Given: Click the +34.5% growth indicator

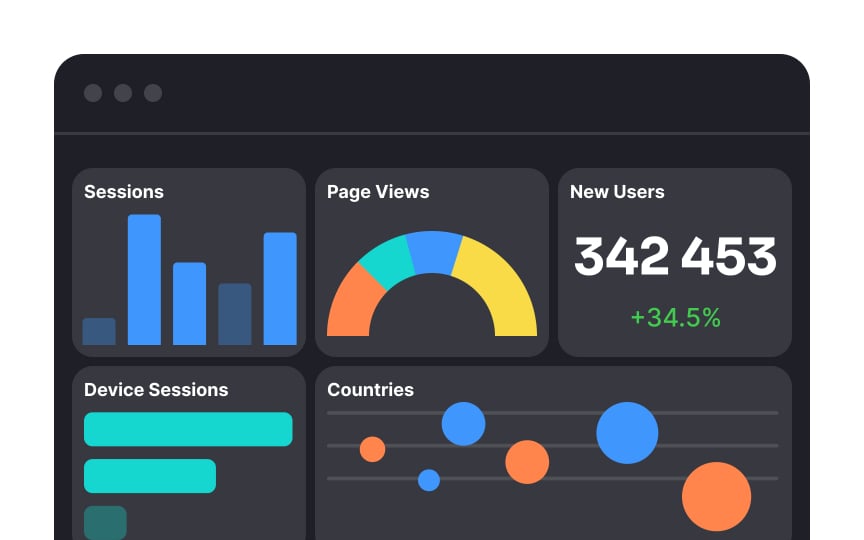Looking at the screenshot, I should click(x=676, y=317).
